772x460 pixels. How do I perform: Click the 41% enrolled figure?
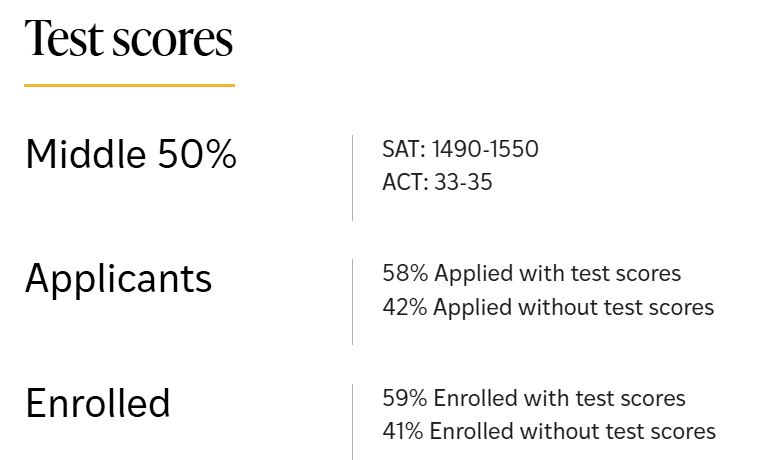pyautogui.click(x=404, y=432)
